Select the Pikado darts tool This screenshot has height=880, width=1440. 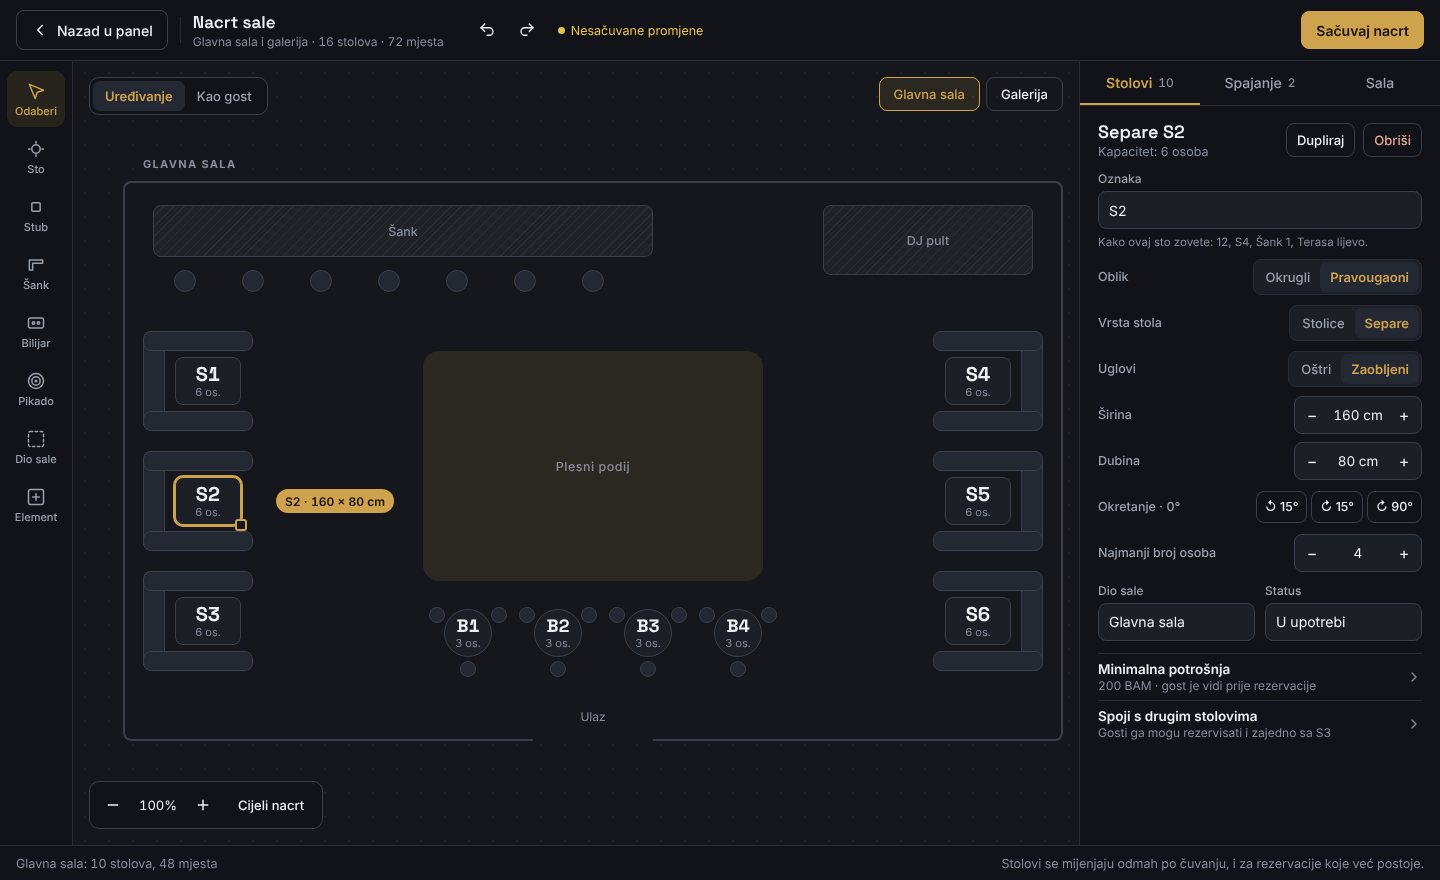pyautogui.click(x=36, y=389)
